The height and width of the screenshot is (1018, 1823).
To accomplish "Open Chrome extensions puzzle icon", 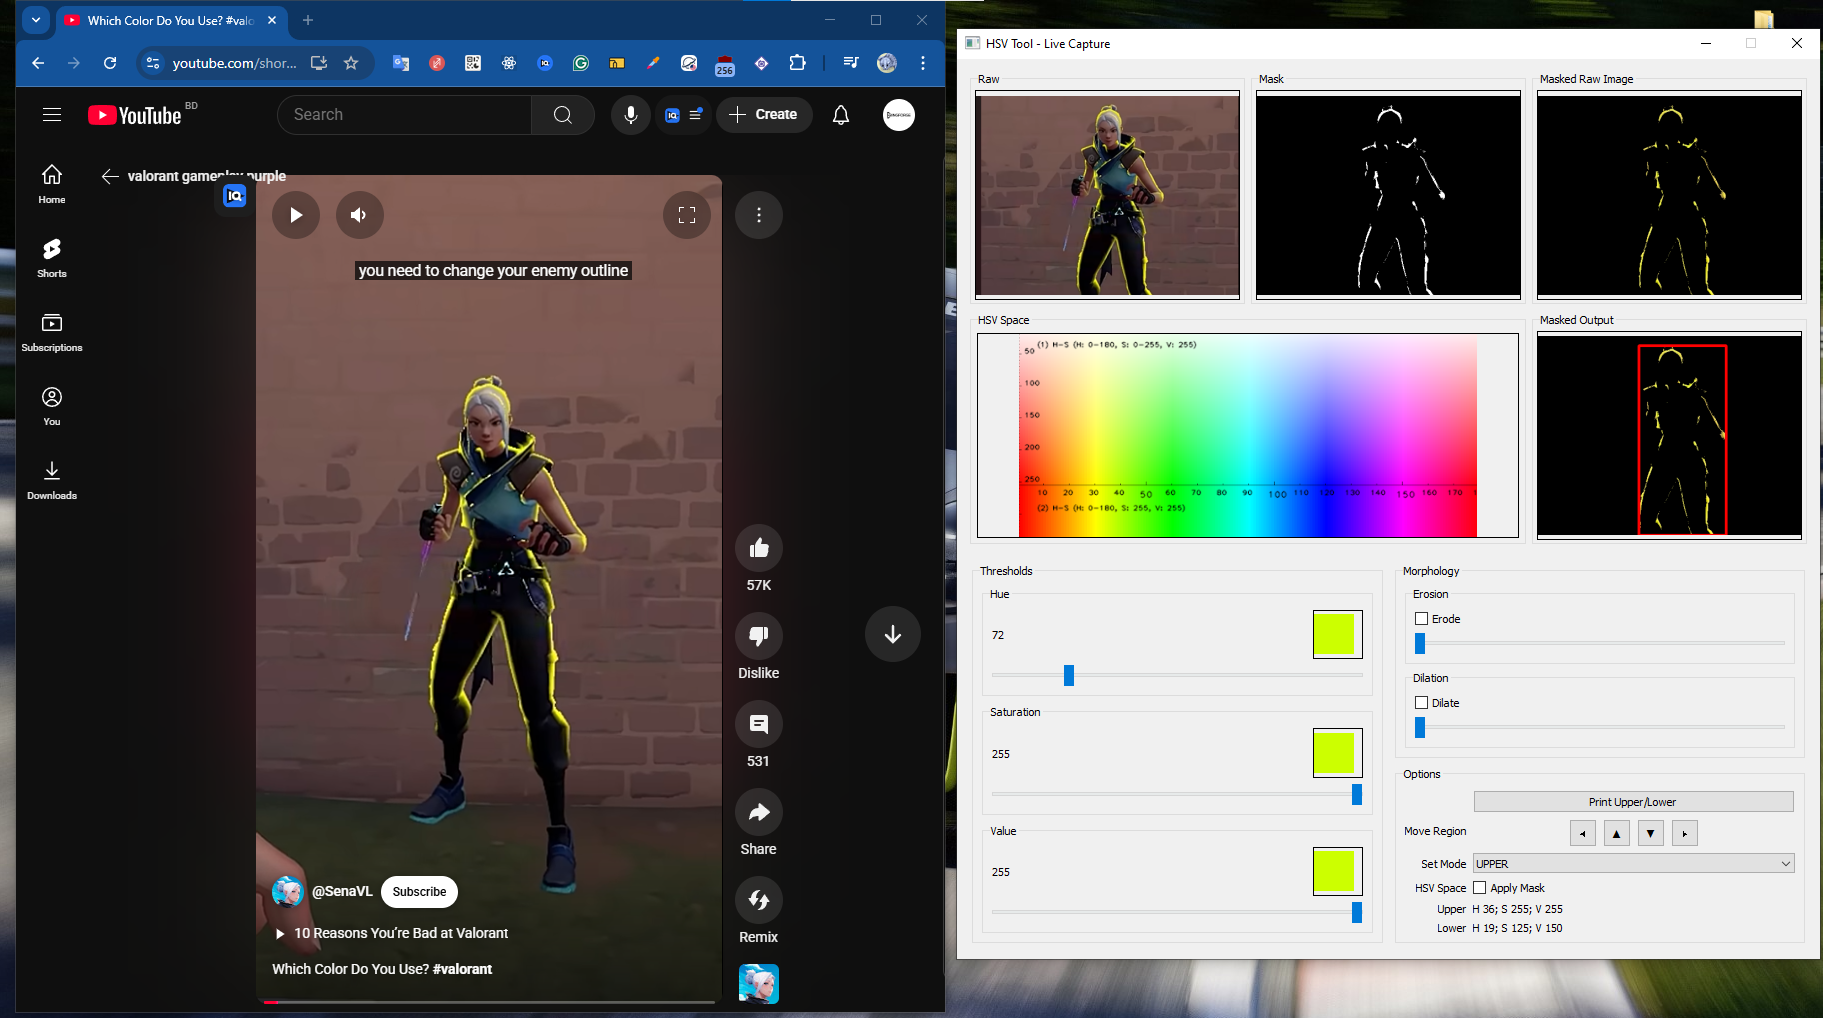I will [x=797, y=63].
